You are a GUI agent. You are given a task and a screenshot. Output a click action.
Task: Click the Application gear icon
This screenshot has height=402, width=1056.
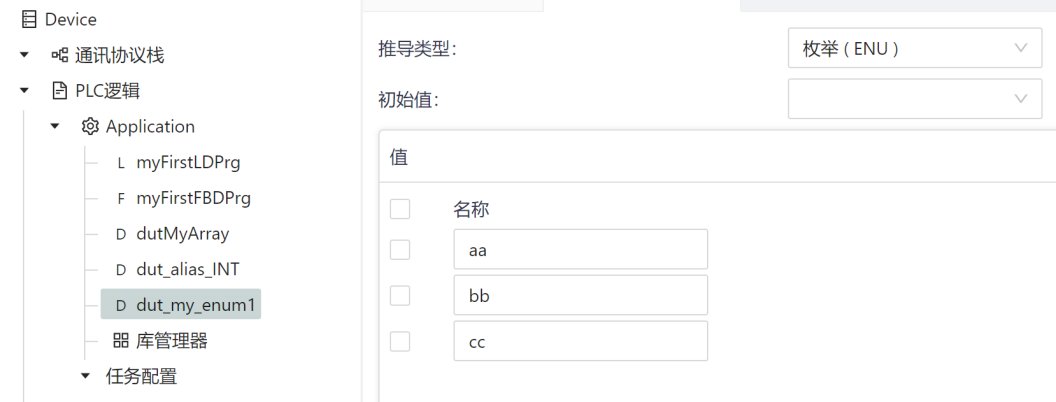[x=90, y=127]
